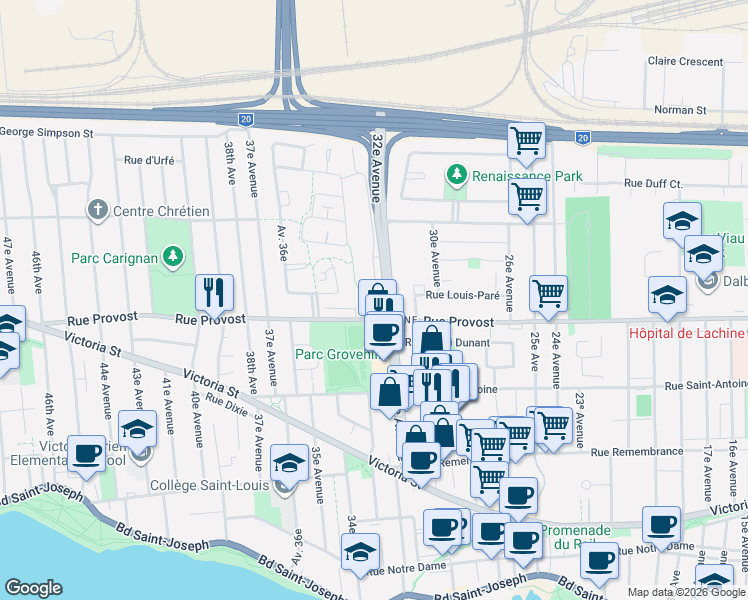Image resolution: width=748 pixels, height=600 pixels.
Task: Click the shopping cart marker nearest 23e Avenue
Action: tap(553, 426)
